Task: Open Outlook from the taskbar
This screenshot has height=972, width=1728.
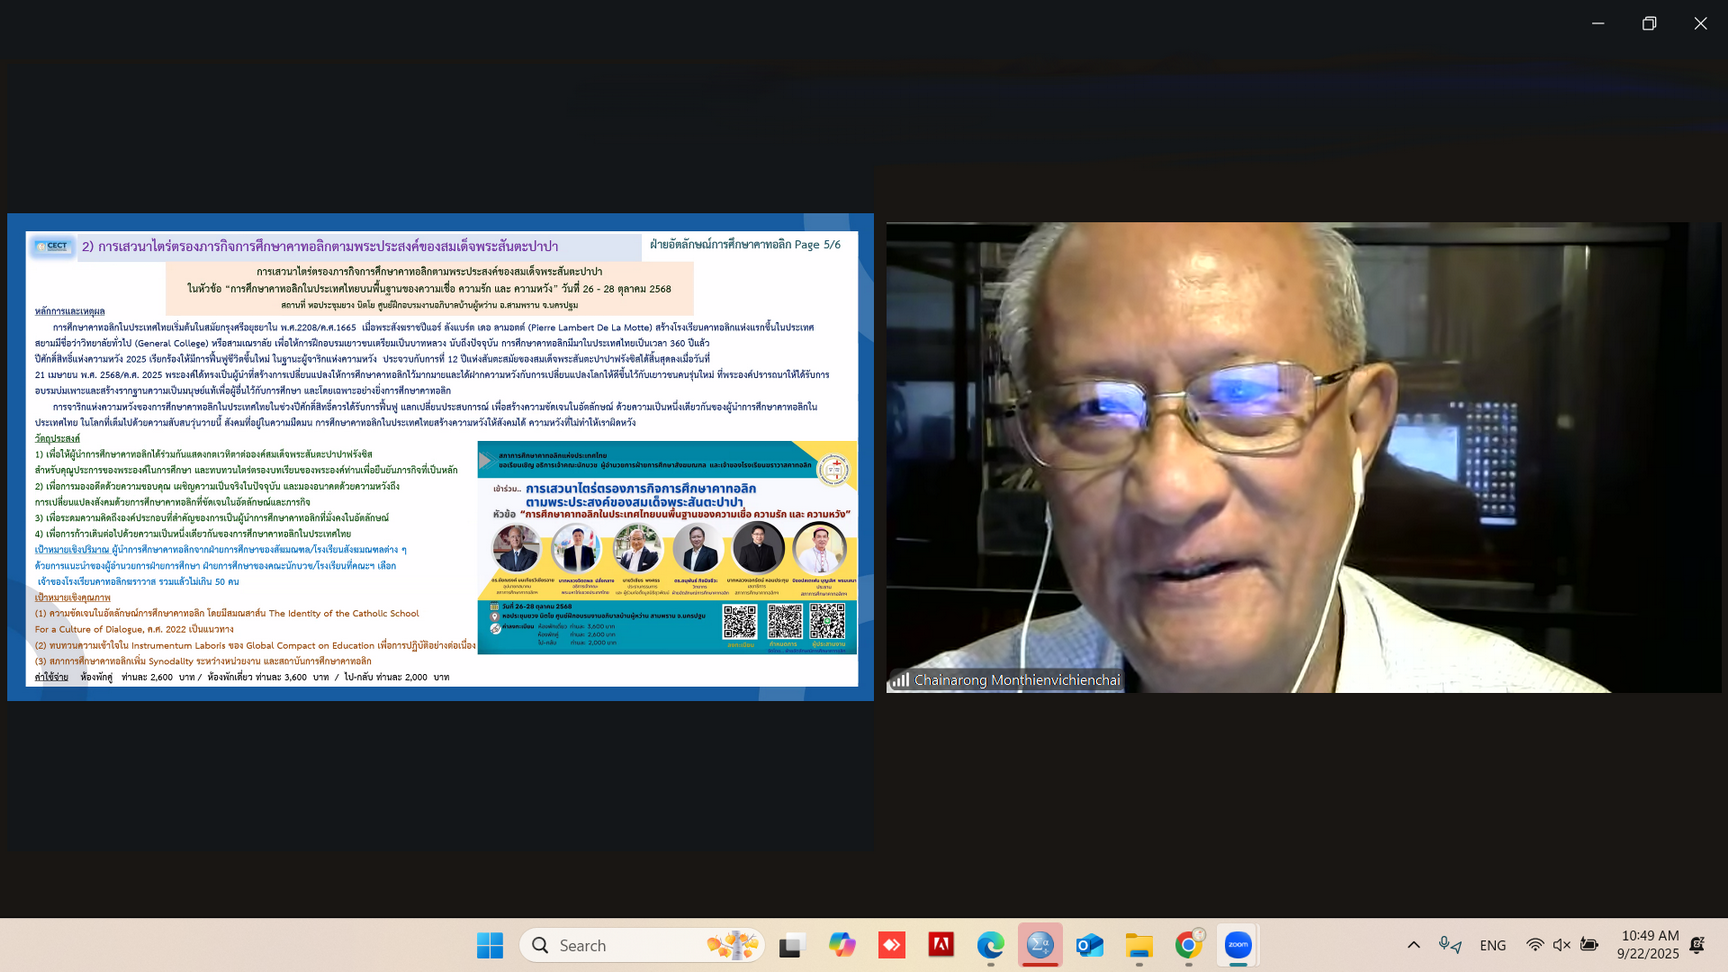Action: point(1089,945)
